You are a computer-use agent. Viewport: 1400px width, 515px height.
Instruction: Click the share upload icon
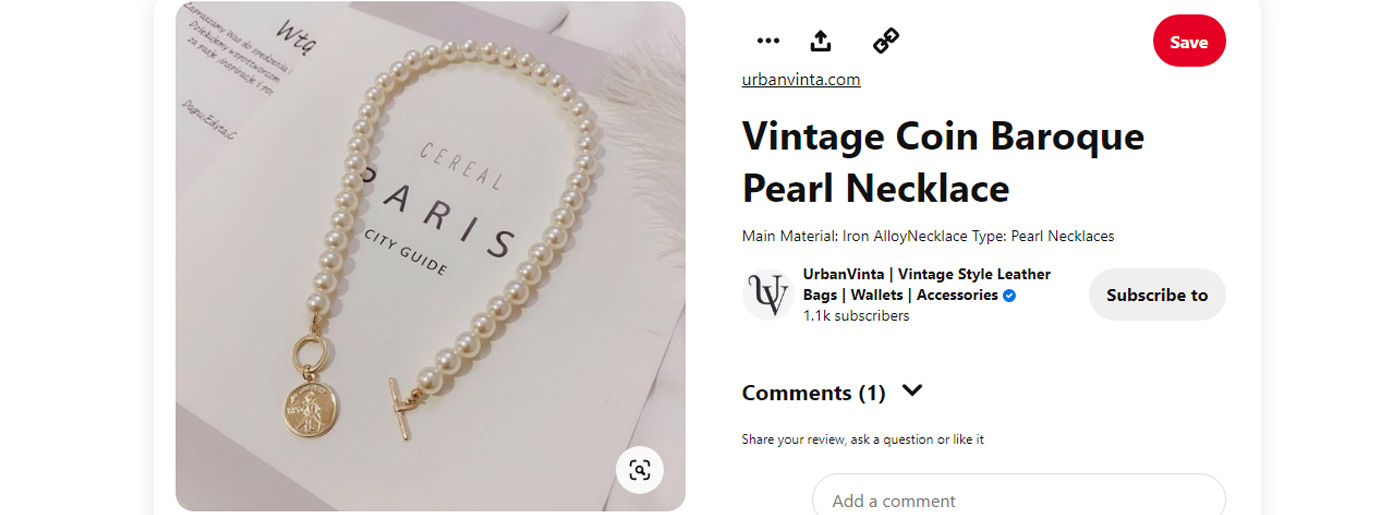[x=820, y=41]
